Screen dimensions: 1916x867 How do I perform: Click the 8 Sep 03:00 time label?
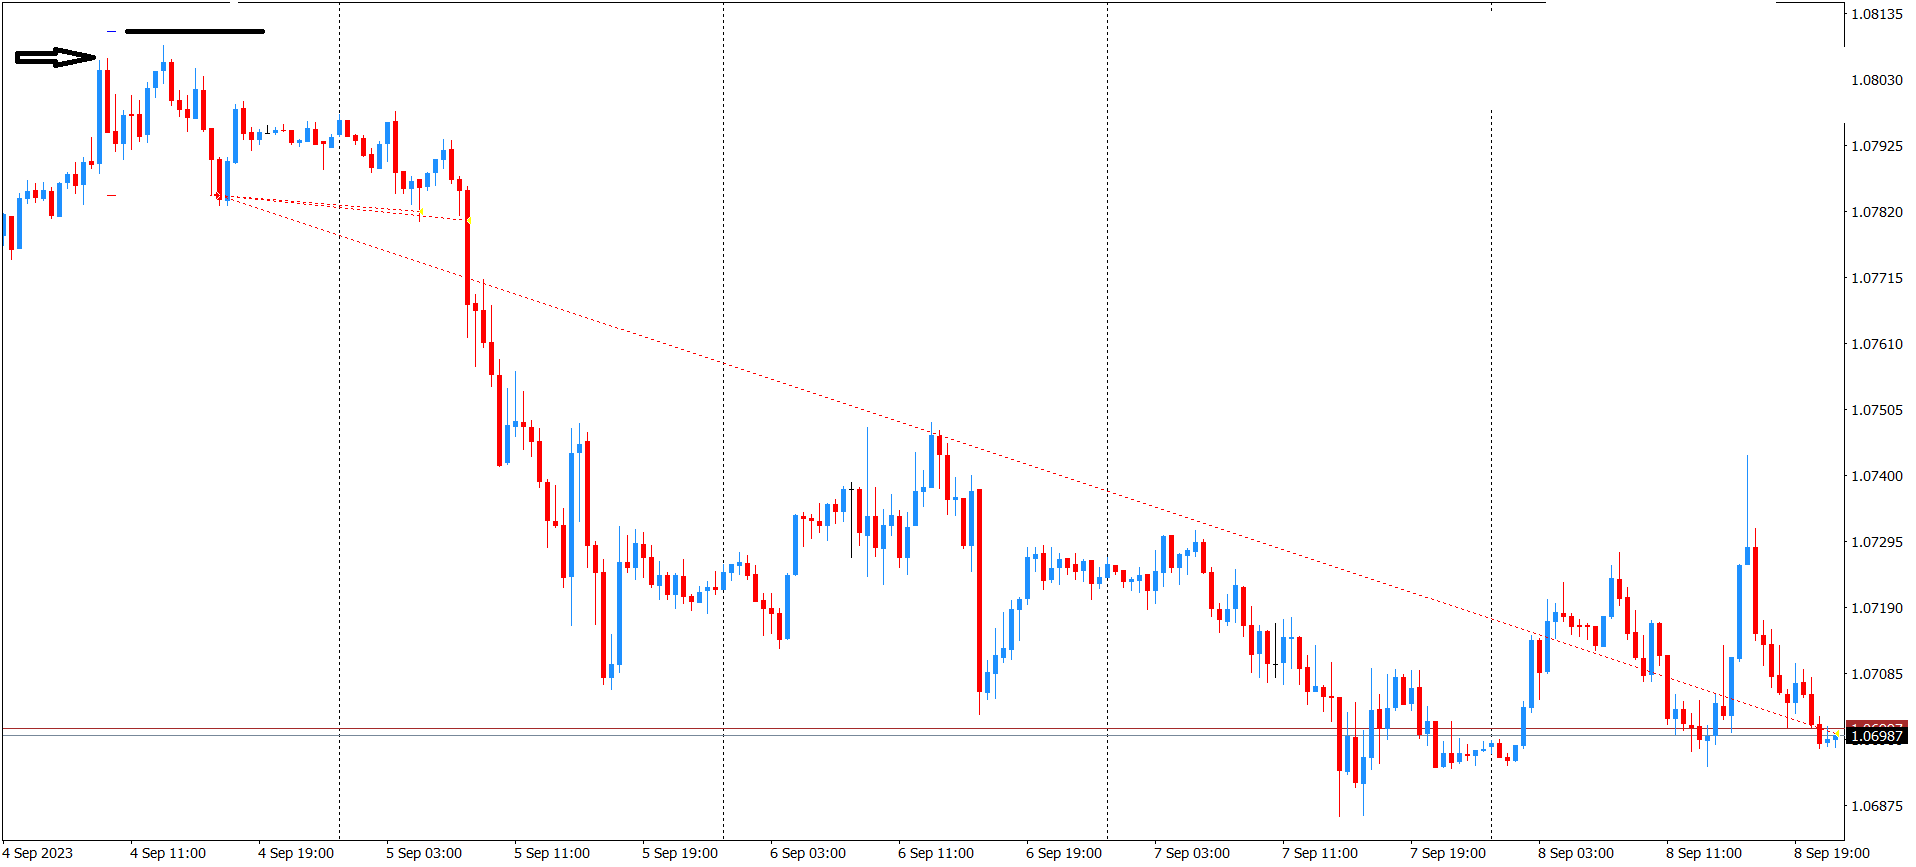pos(1576,853)
